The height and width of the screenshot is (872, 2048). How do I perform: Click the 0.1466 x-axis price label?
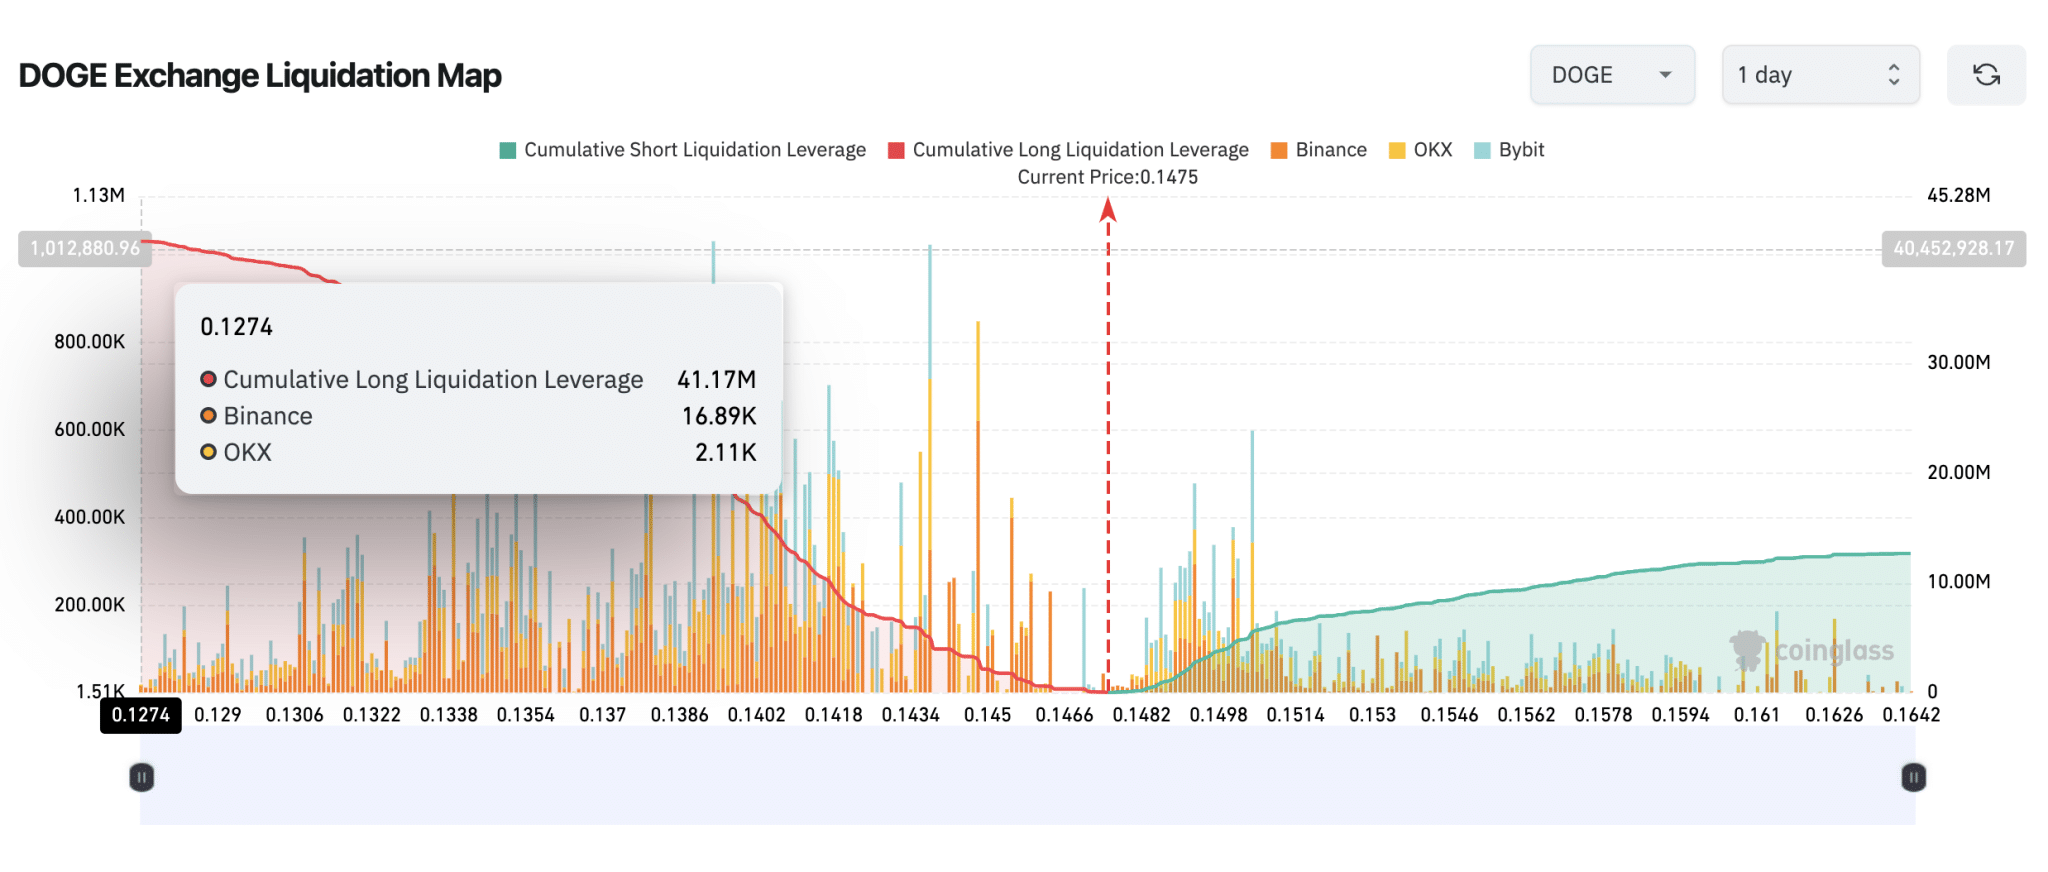[1065, 715]
